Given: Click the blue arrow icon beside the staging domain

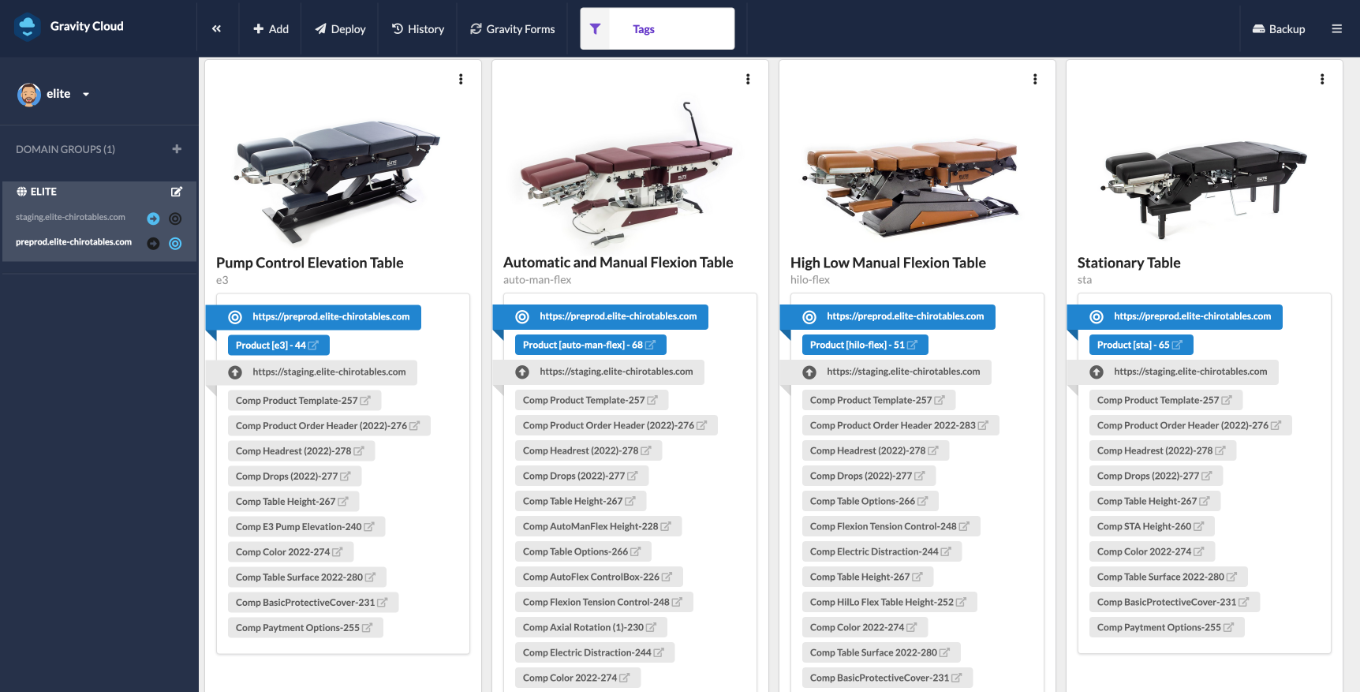Looking at the screenshot, I should point(153,218).
